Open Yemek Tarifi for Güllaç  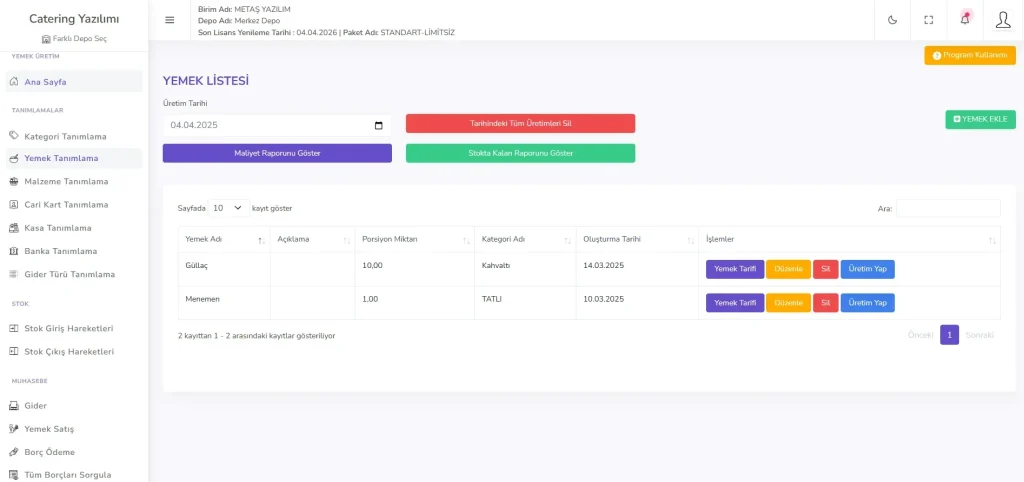[734, 269]
